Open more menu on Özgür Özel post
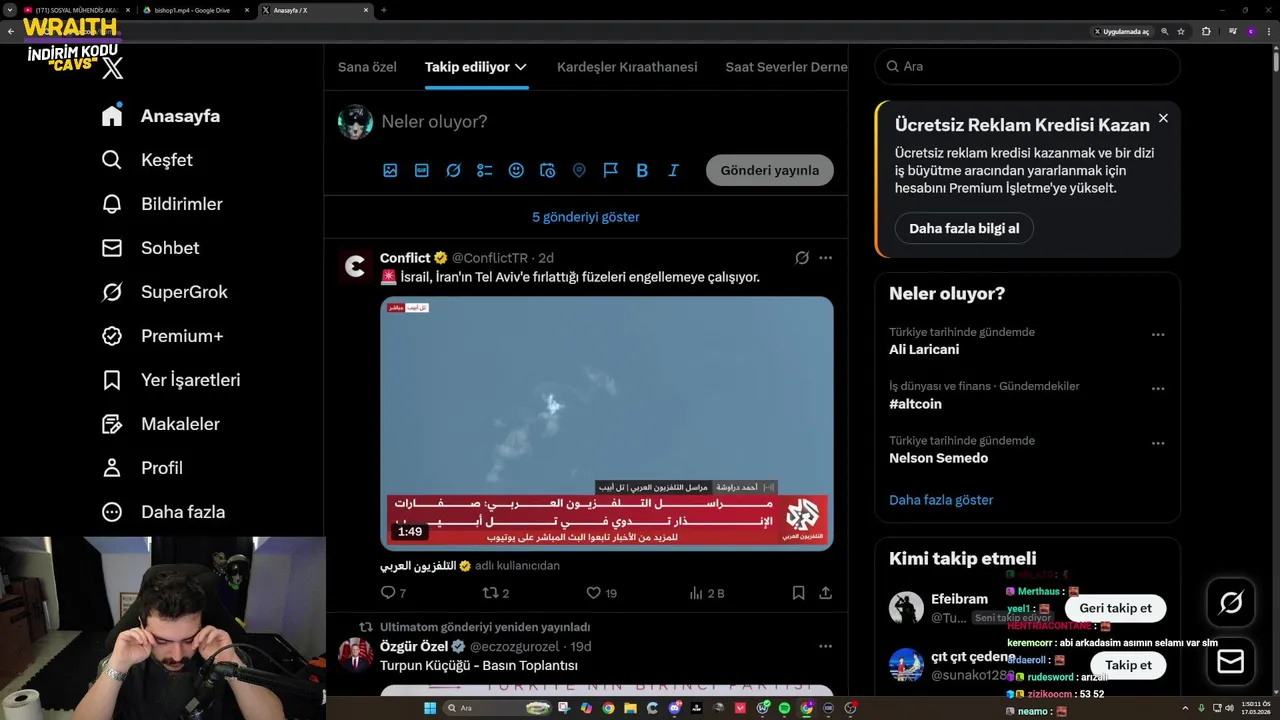This screenshot has height=720, width=1280. 825,646
